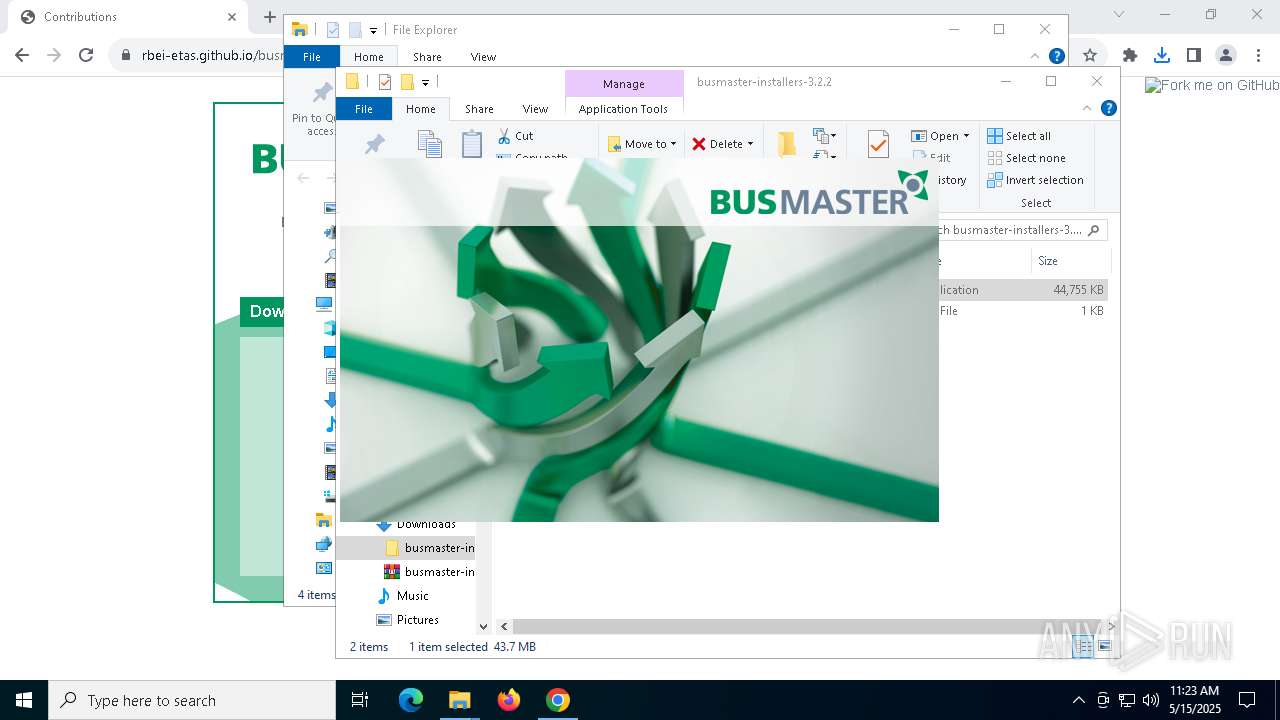This screenshot has height=720, width=1280.
Task: Switch to Home tab in busmaster-installers window
Action: (x=421, y=109)
